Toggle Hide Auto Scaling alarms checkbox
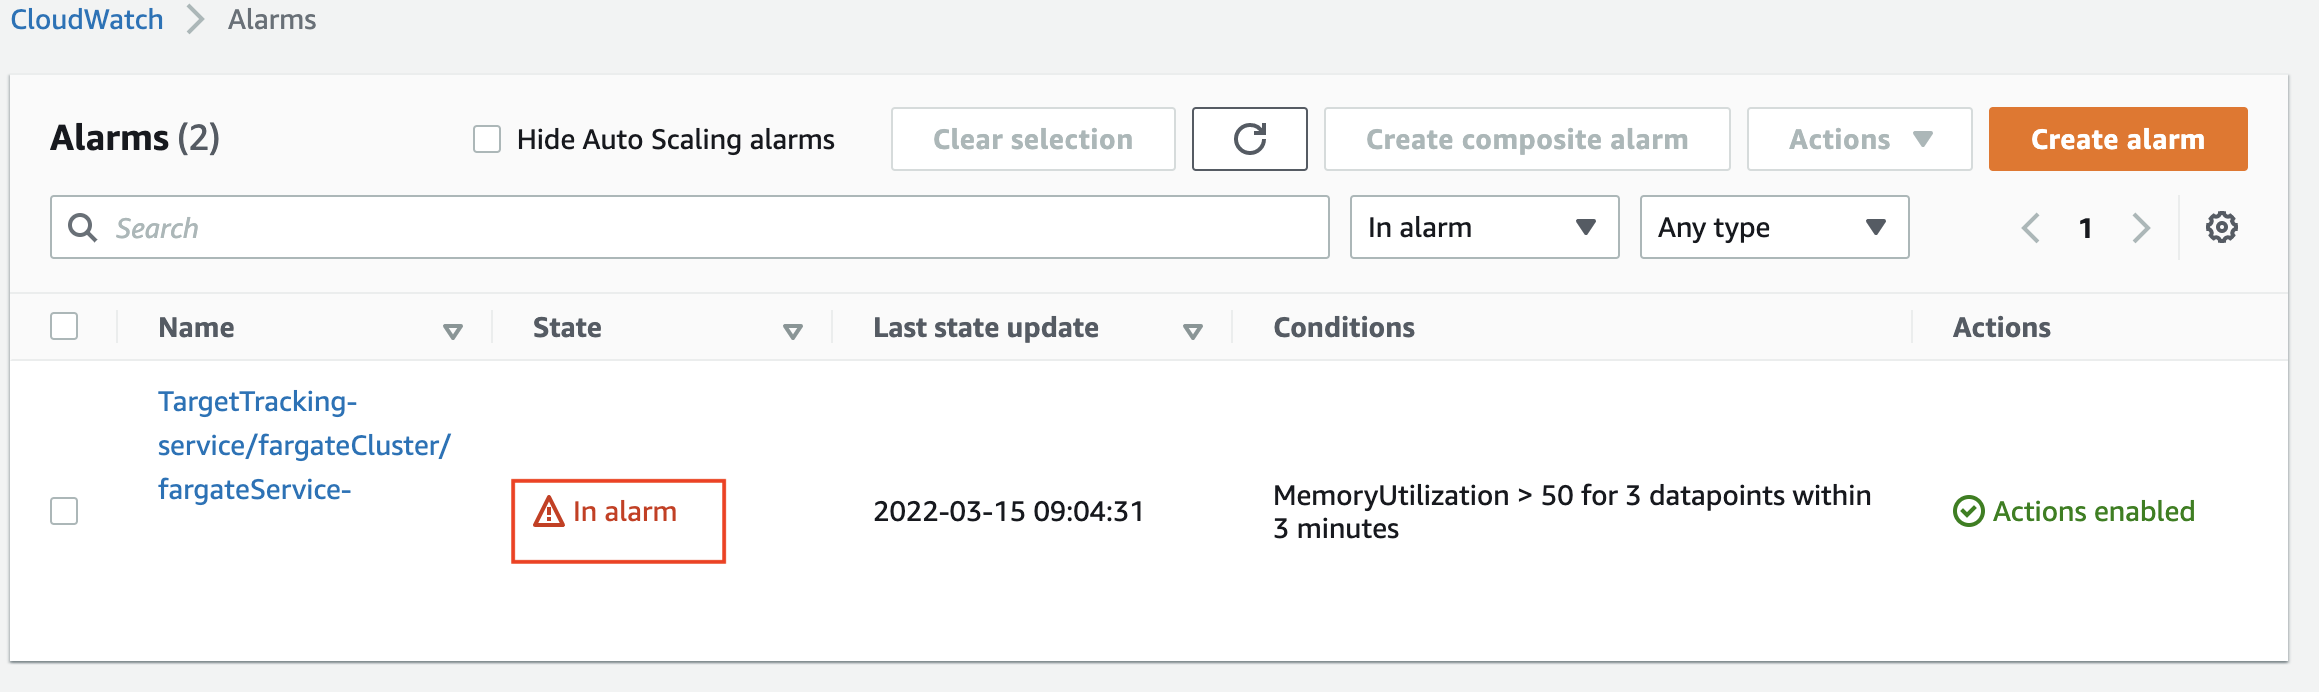Image resolution: width=2319 pixels, height=692 pixels. pyautogui.click(x=487, y=139)
